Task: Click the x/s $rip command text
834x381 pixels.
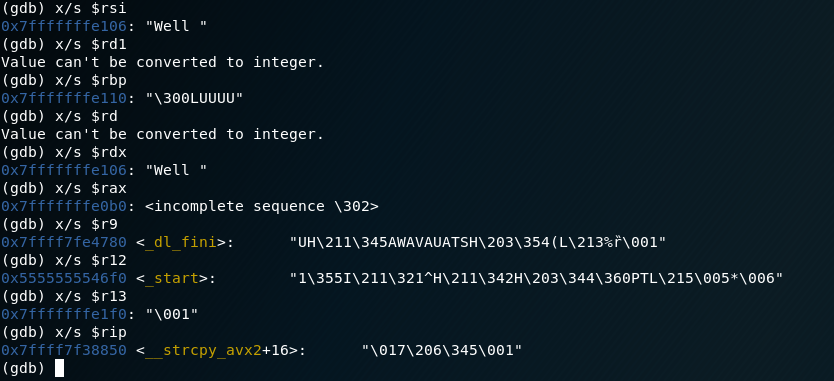Action: [91, 332]
